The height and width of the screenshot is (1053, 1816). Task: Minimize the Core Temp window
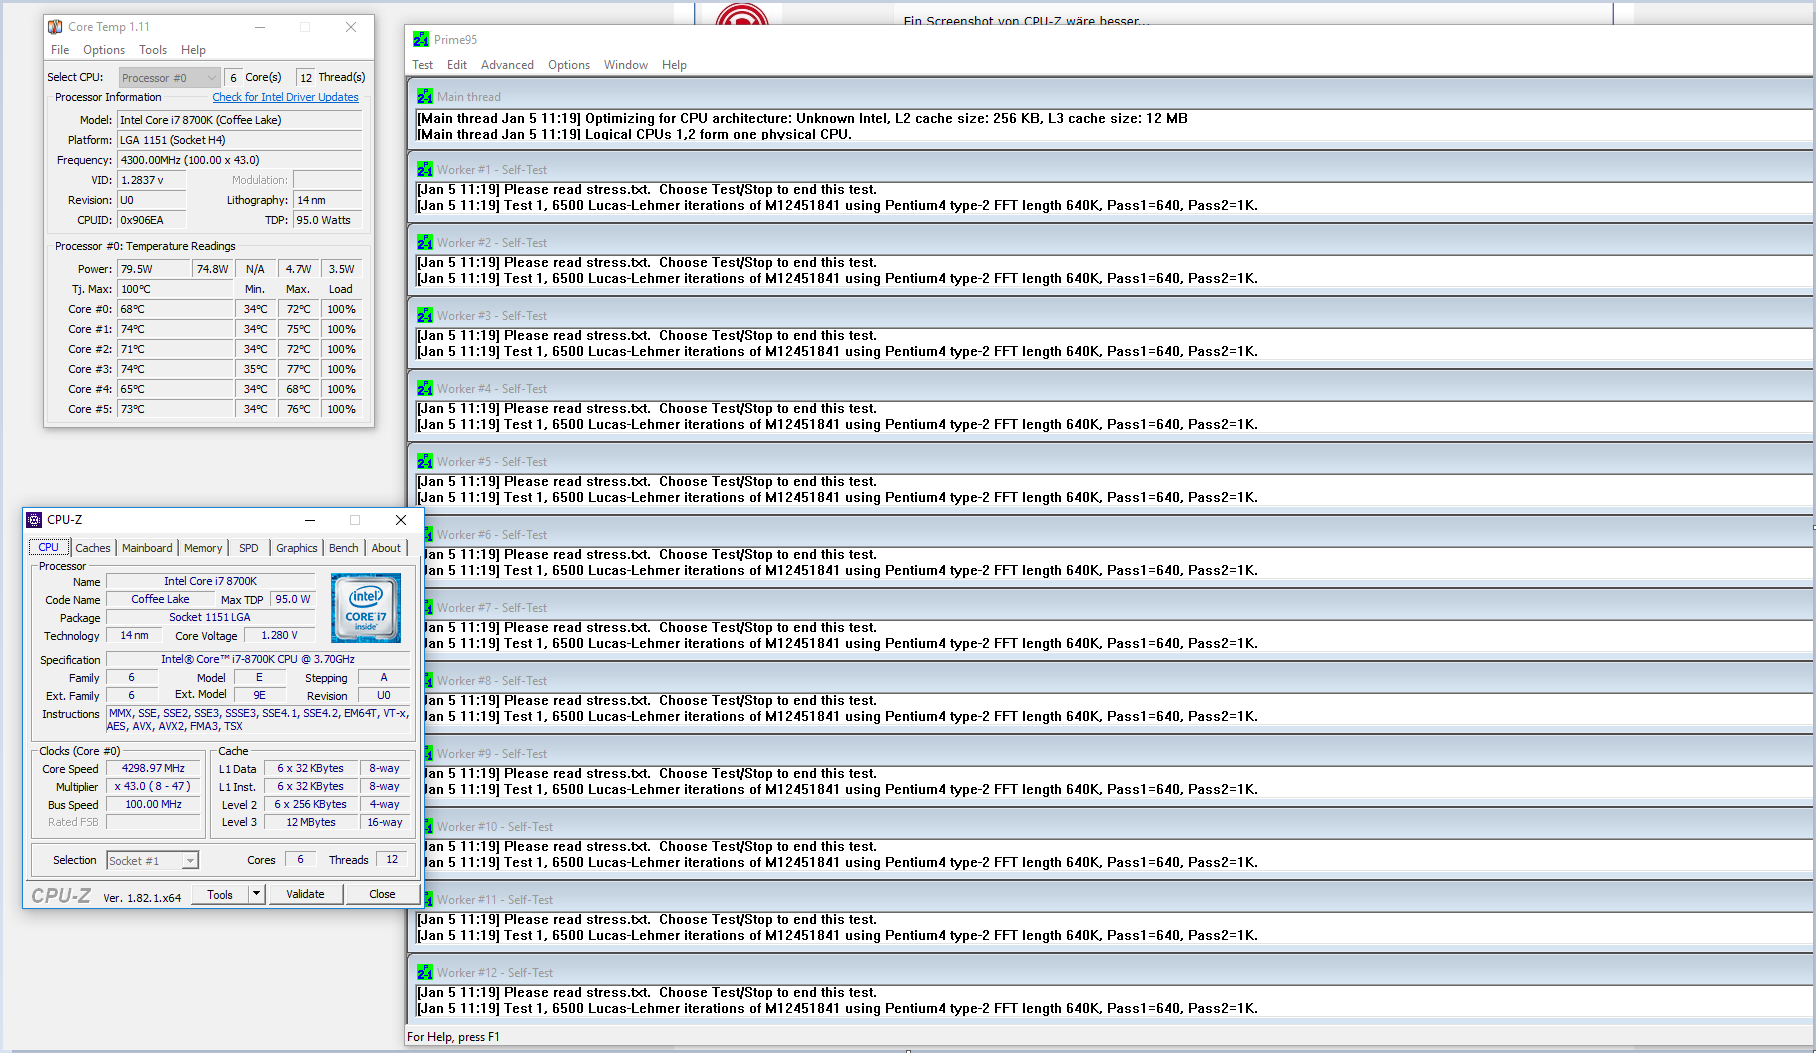point(260,27)
